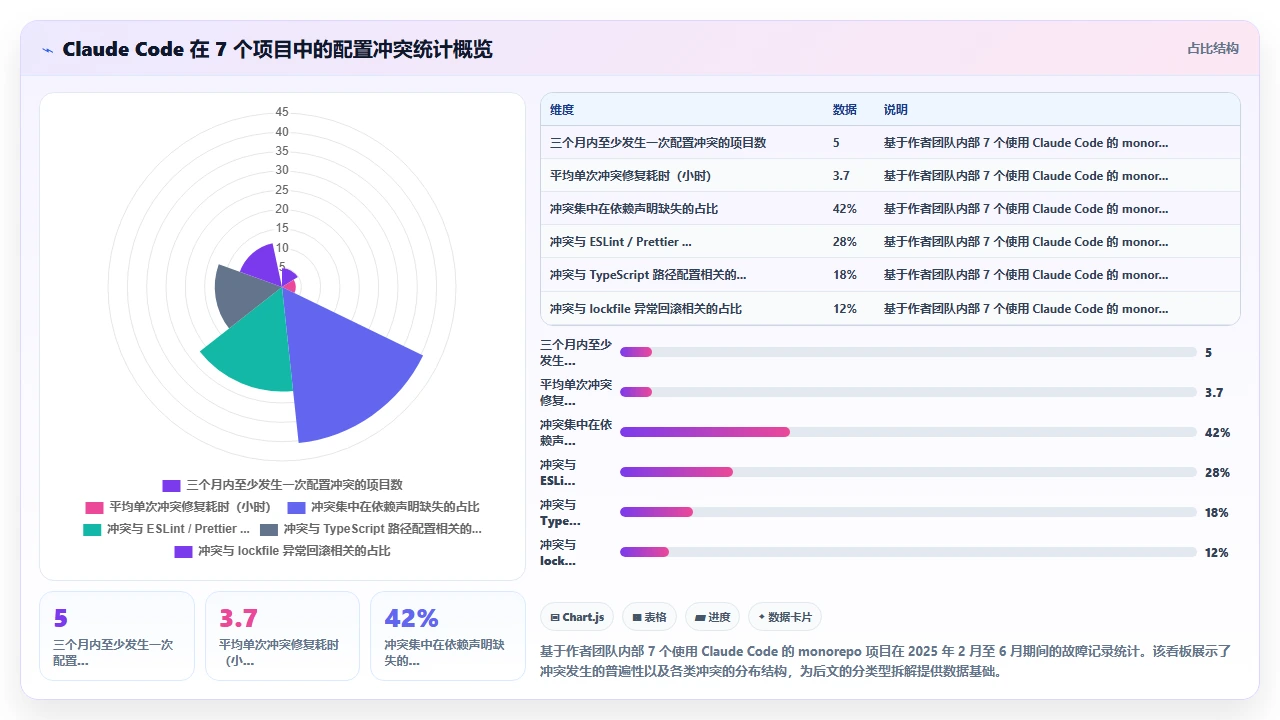This screenshot has width=1280, height=720.
Task: Select table row 冲突与 ESLint / Prettier
Action: pos(890,242)
